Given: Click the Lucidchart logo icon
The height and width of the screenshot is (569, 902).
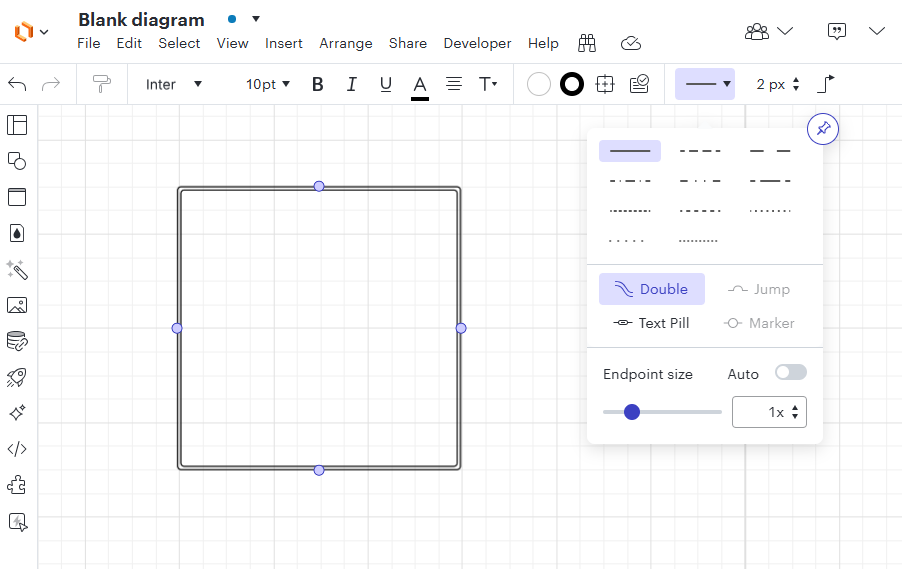Looking at the screenshot, I should pyautogui.click(x=24, y=32).
